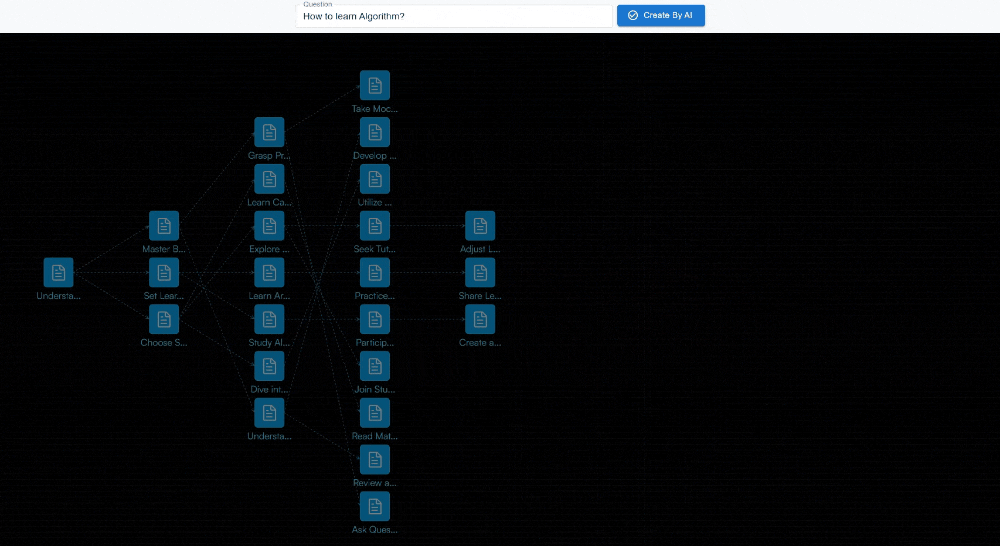The width and height of the screenshot is (1000, 546).
Task: Select the 'Grasp Pr...' node icon
Action: pos(269,132)
